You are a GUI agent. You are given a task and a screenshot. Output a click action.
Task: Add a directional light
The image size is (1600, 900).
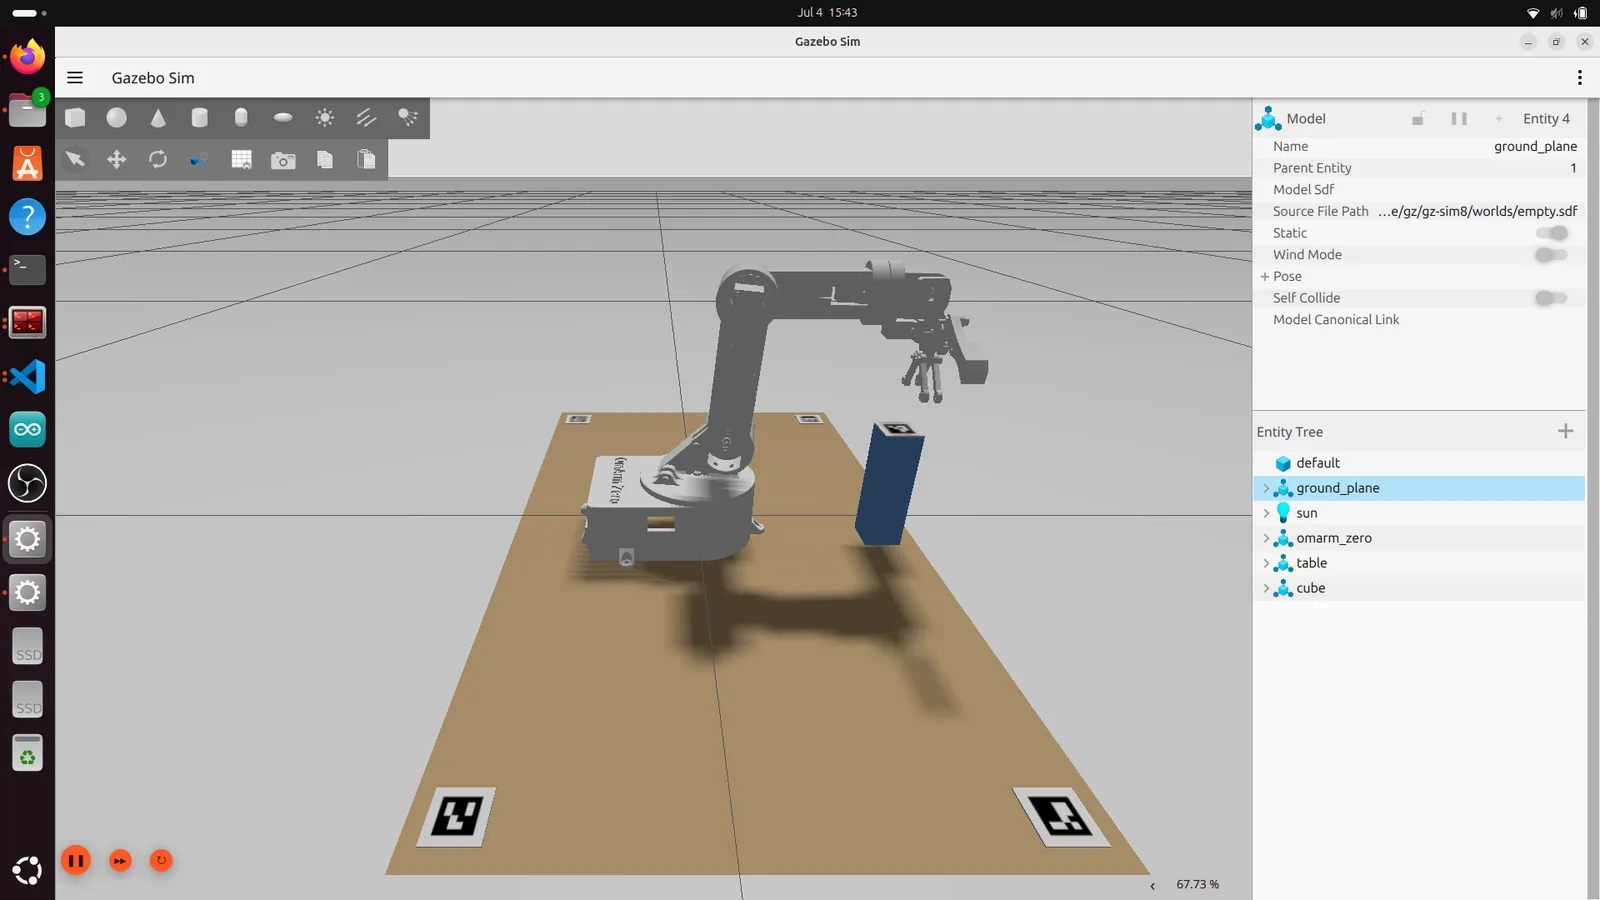coord(366,118)
